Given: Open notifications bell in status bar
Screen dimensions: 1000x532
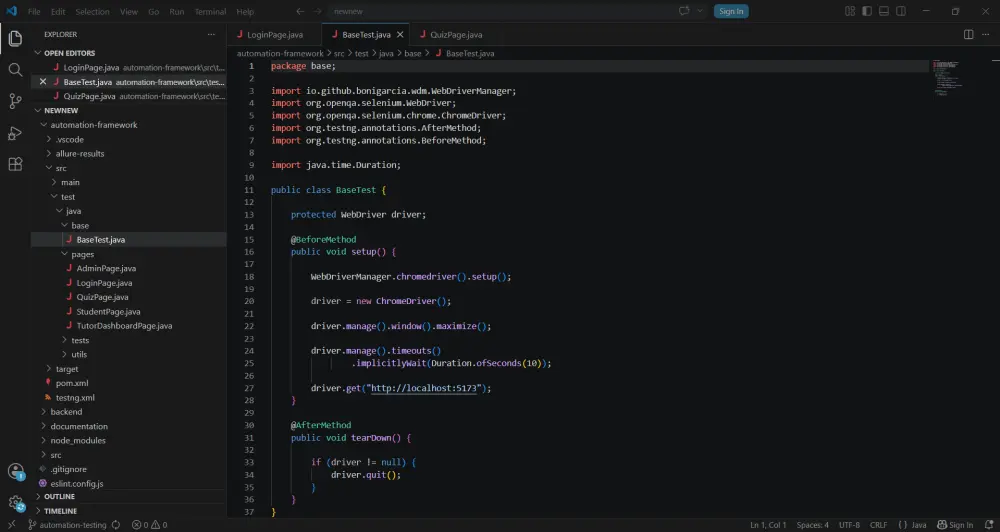Looking at the screenshot, I should 989,525.
